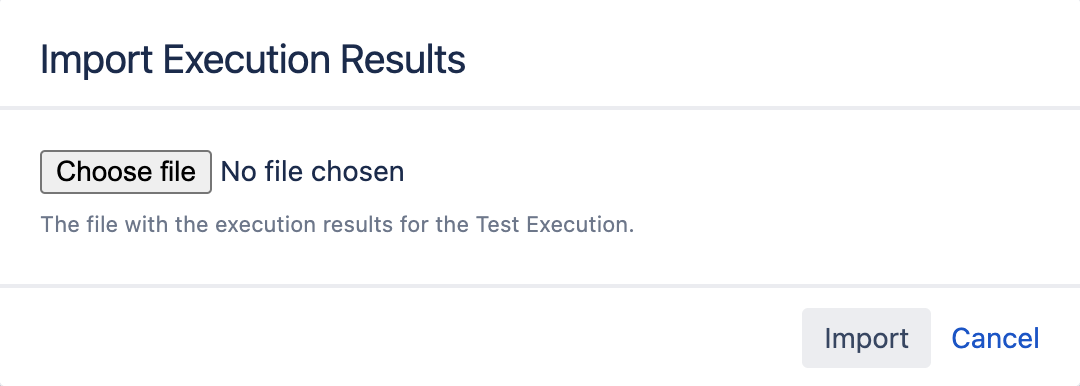Submit the dialog using Import
The height and width of the screenshot is (386, 1080).
tap(866, 338)
